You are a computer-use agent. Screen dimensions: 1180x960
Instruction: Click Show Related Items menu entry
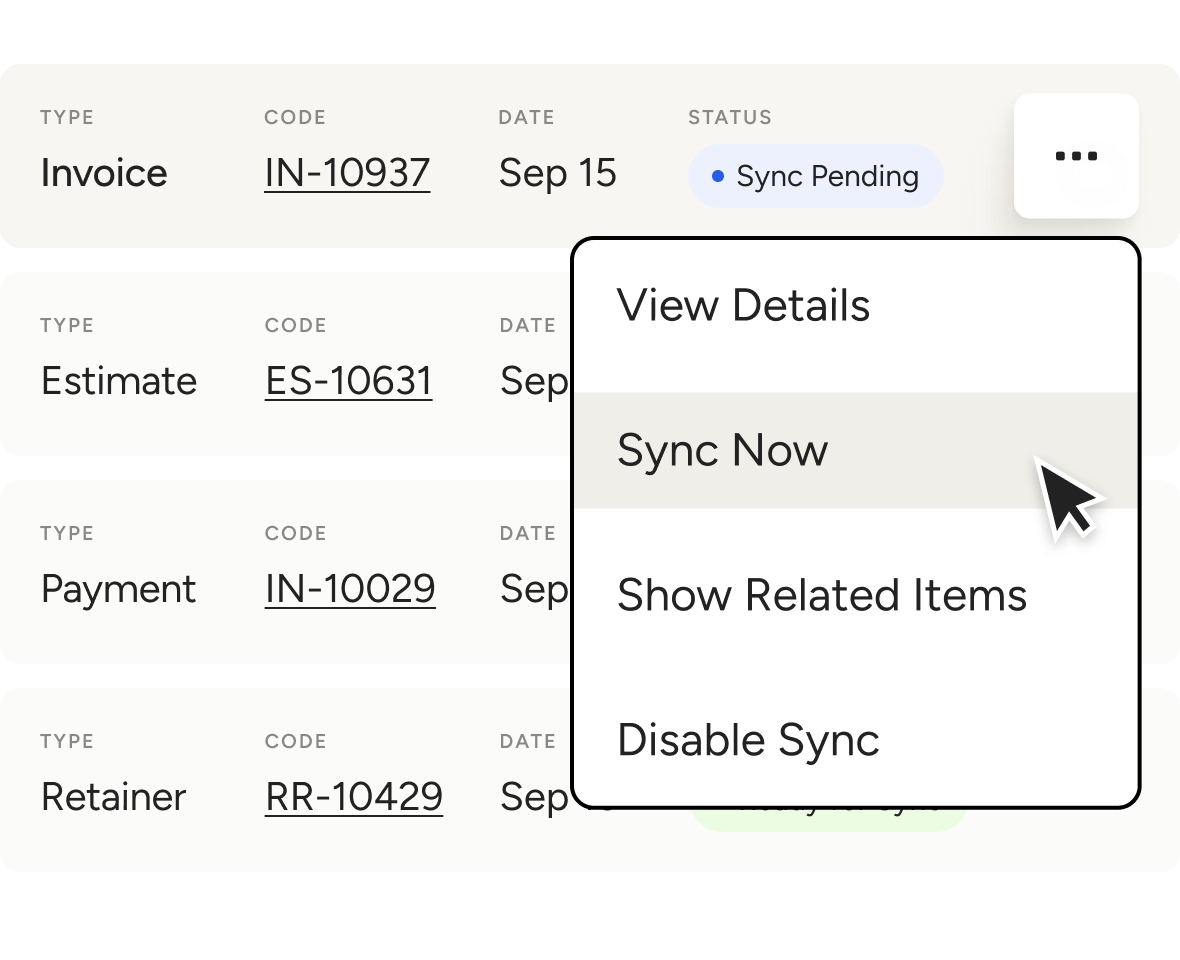click(x=821, y=595)
